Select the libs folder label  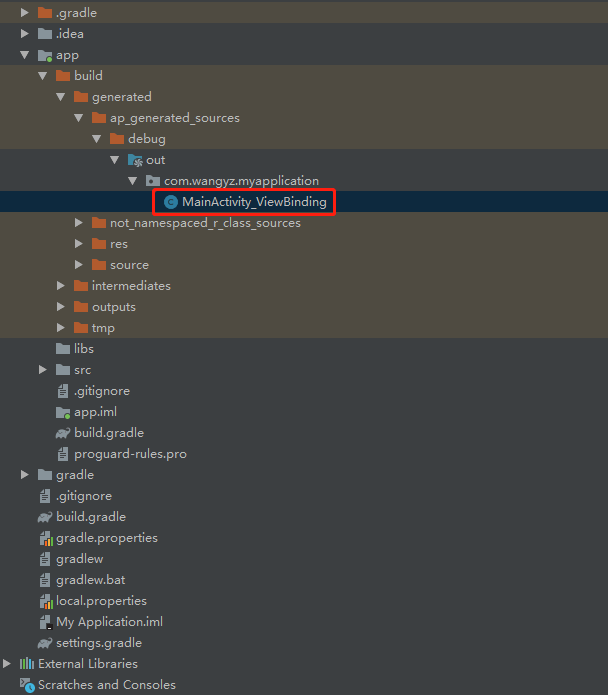84,349
